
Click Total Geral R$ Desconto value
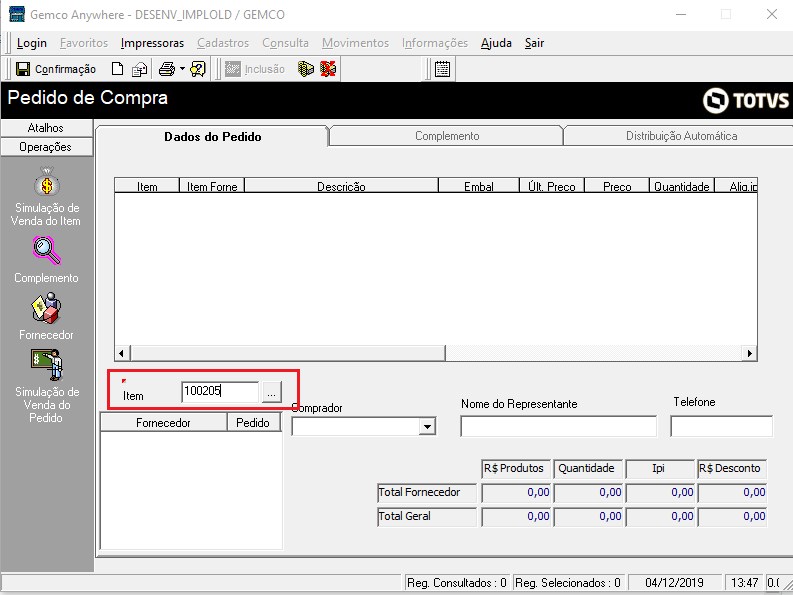pyautogui.click(x=732, y=517)
